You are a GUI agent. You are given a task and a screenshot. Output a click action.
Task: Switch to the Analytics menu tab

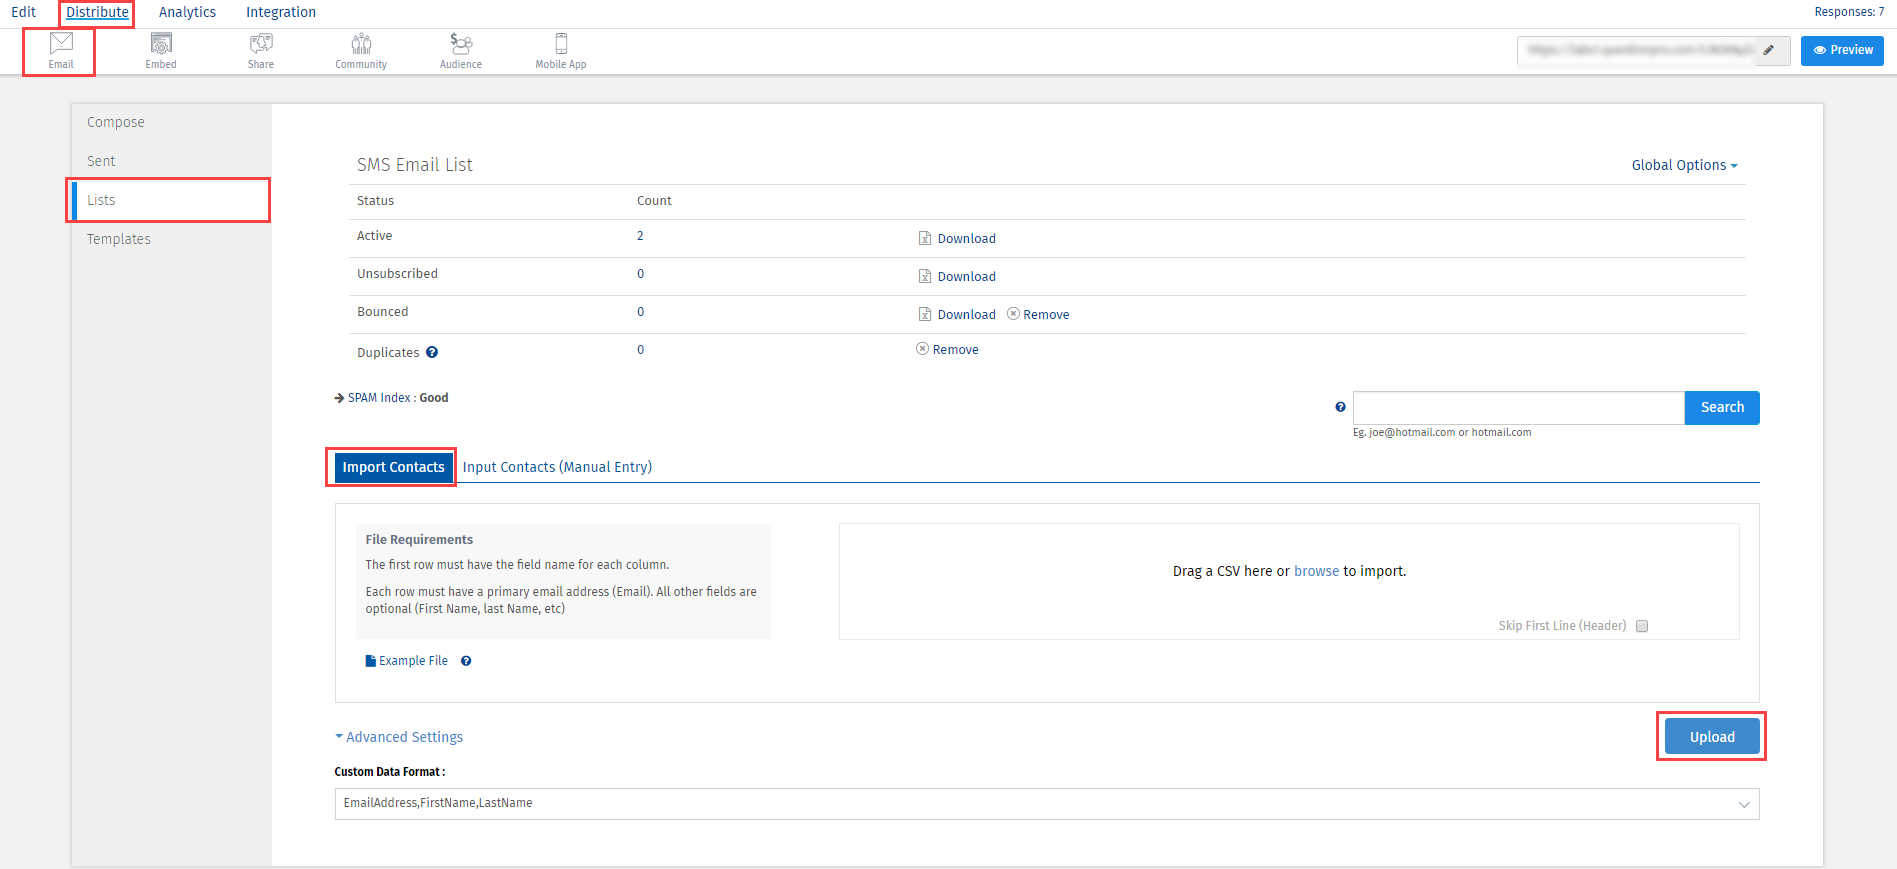187,12
